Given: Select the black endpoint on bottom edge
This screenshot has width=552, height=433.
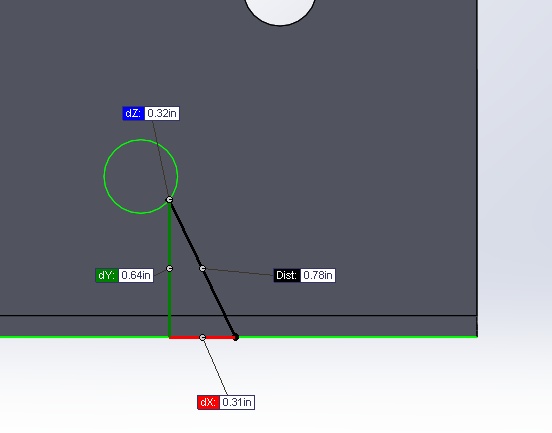Looking at the screenshot, I should (x=236, y=337).
